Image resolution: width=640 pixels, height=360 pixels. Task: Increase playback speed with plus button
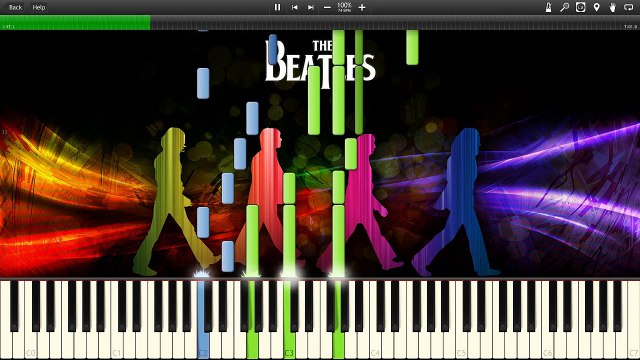362,7
